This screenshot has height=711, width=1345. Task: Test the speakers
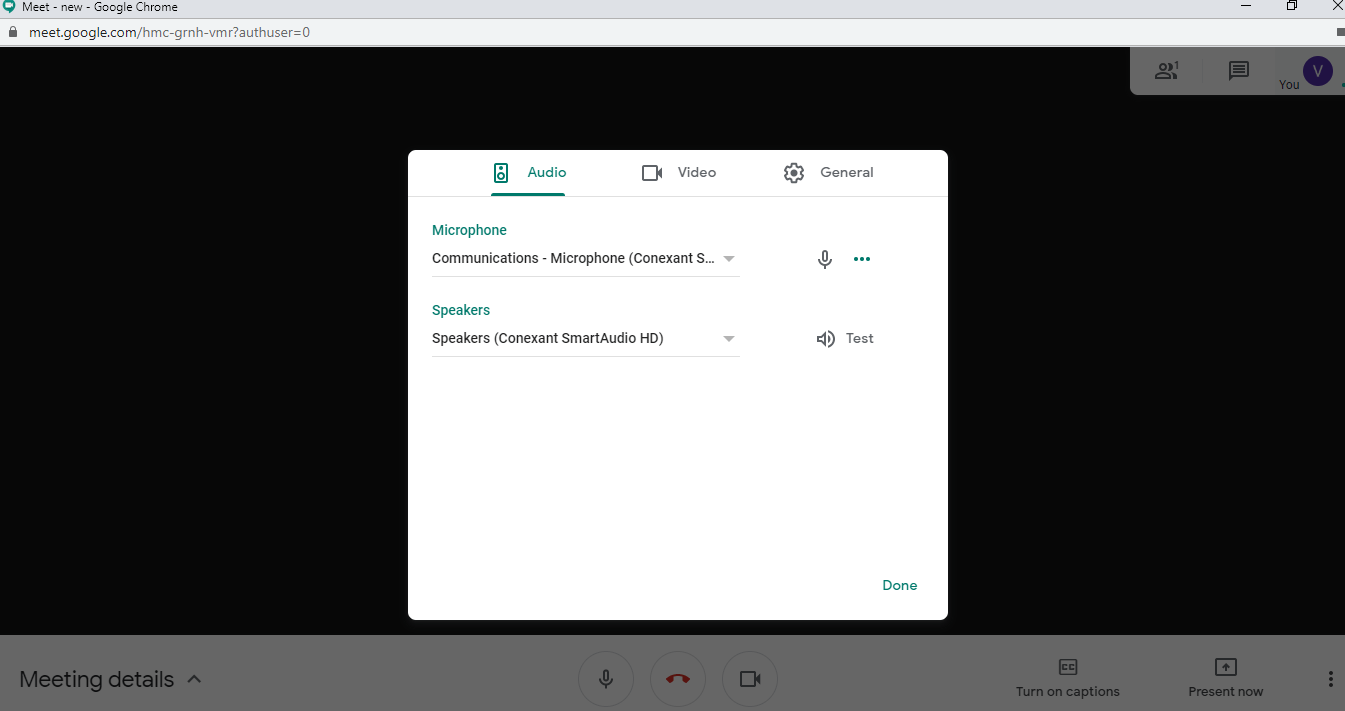point(858,338)
